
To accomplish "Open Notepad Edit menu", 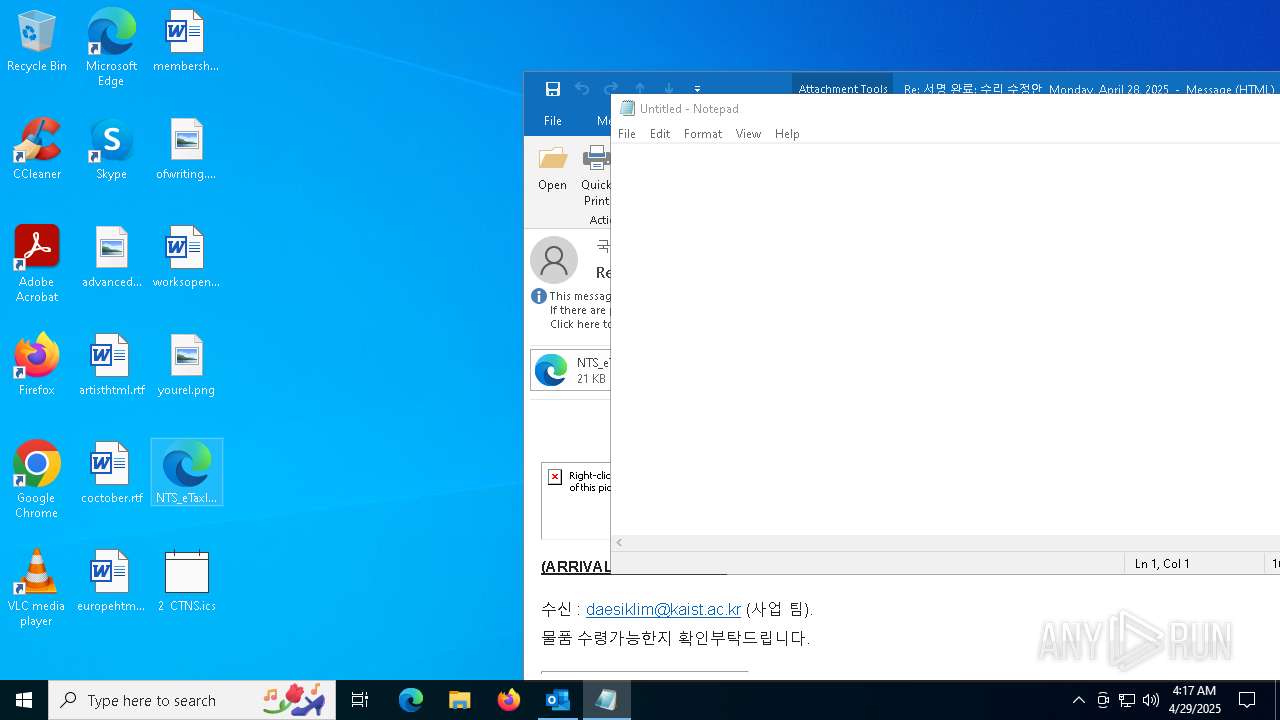I will [660, 134].
